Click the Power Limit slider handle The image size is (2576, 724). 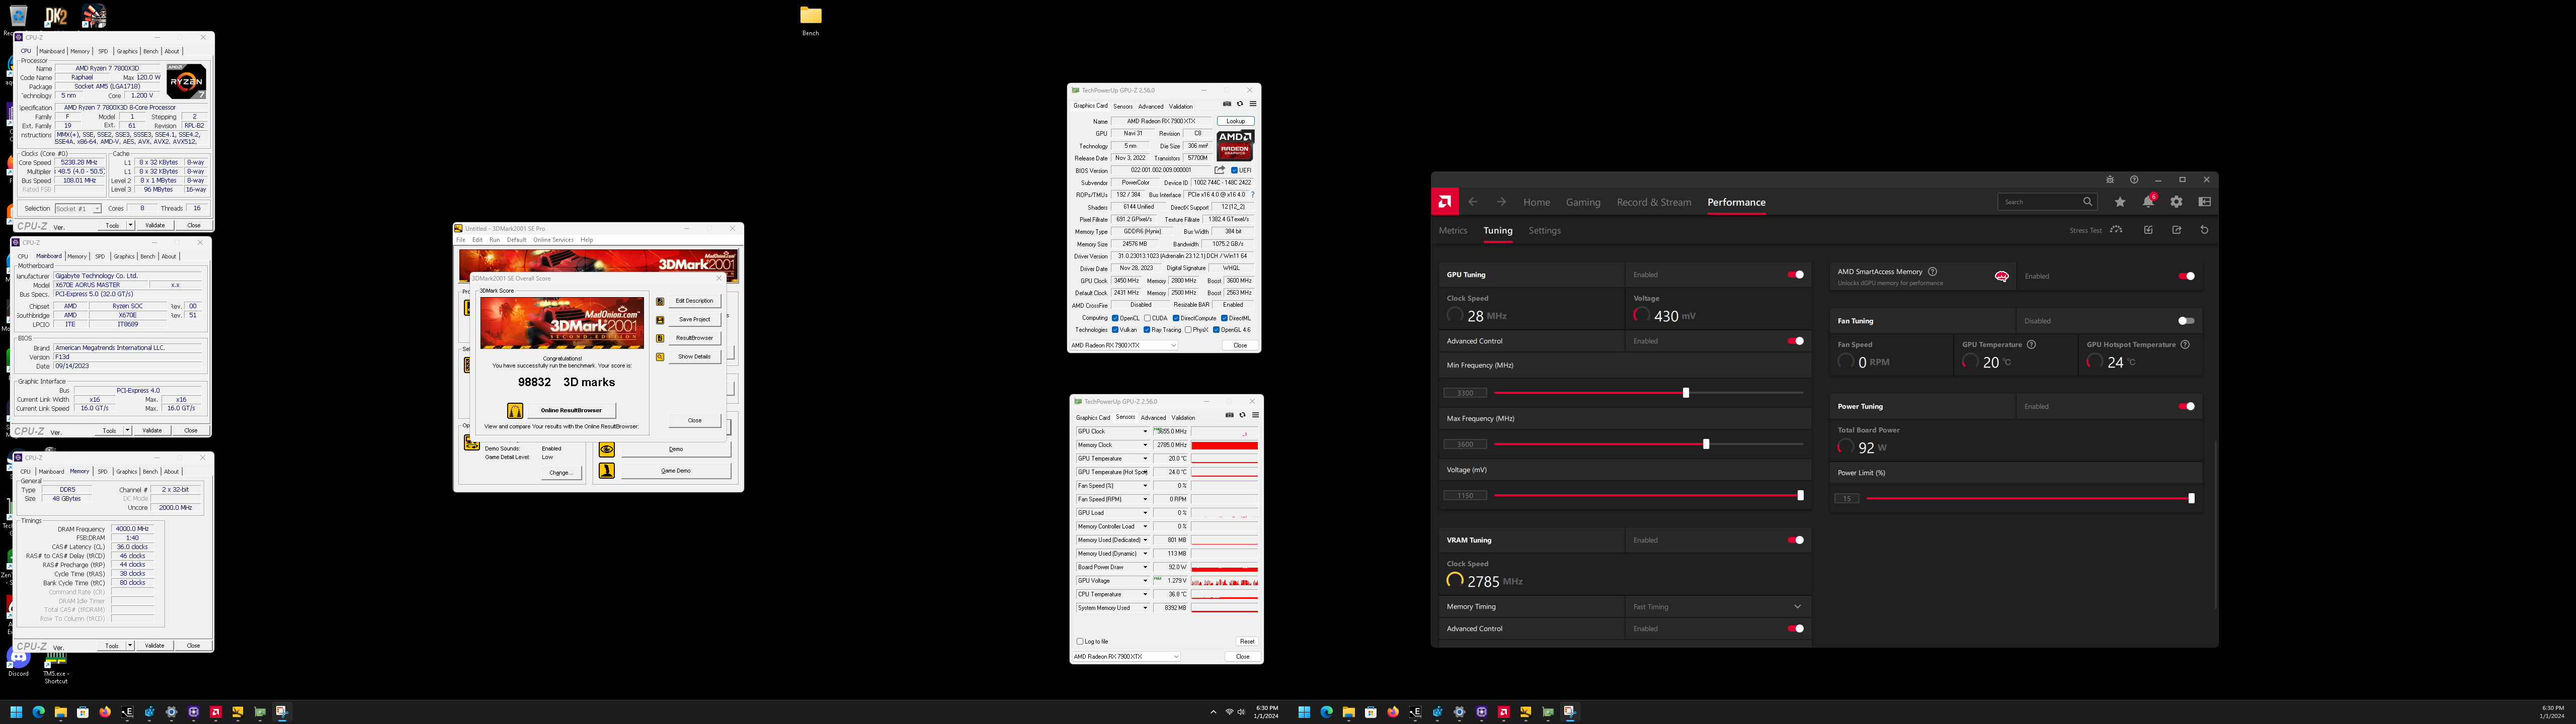(2191, 498)
